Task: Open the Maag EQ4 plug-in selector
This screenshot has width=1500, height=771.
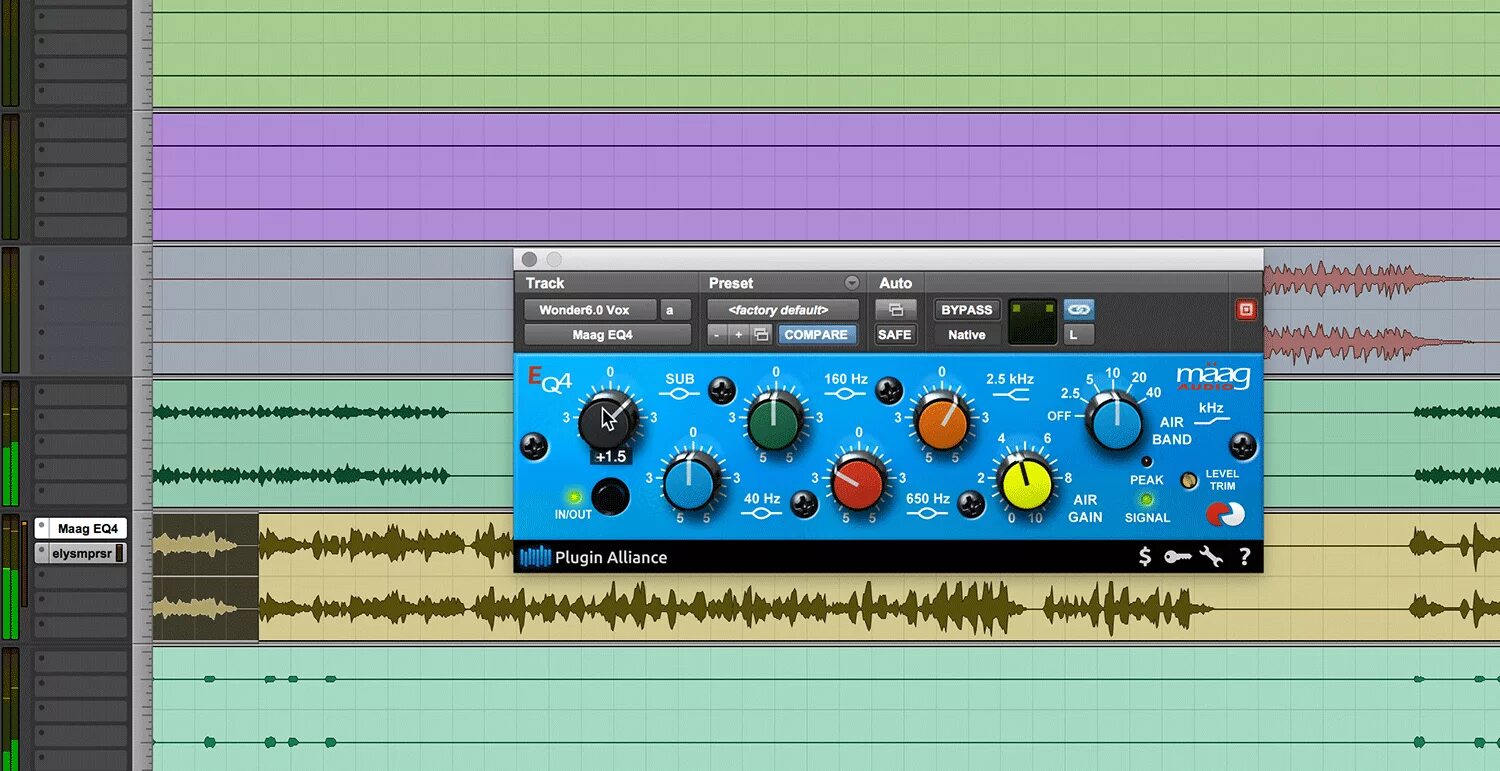Action: pos(607,335)
